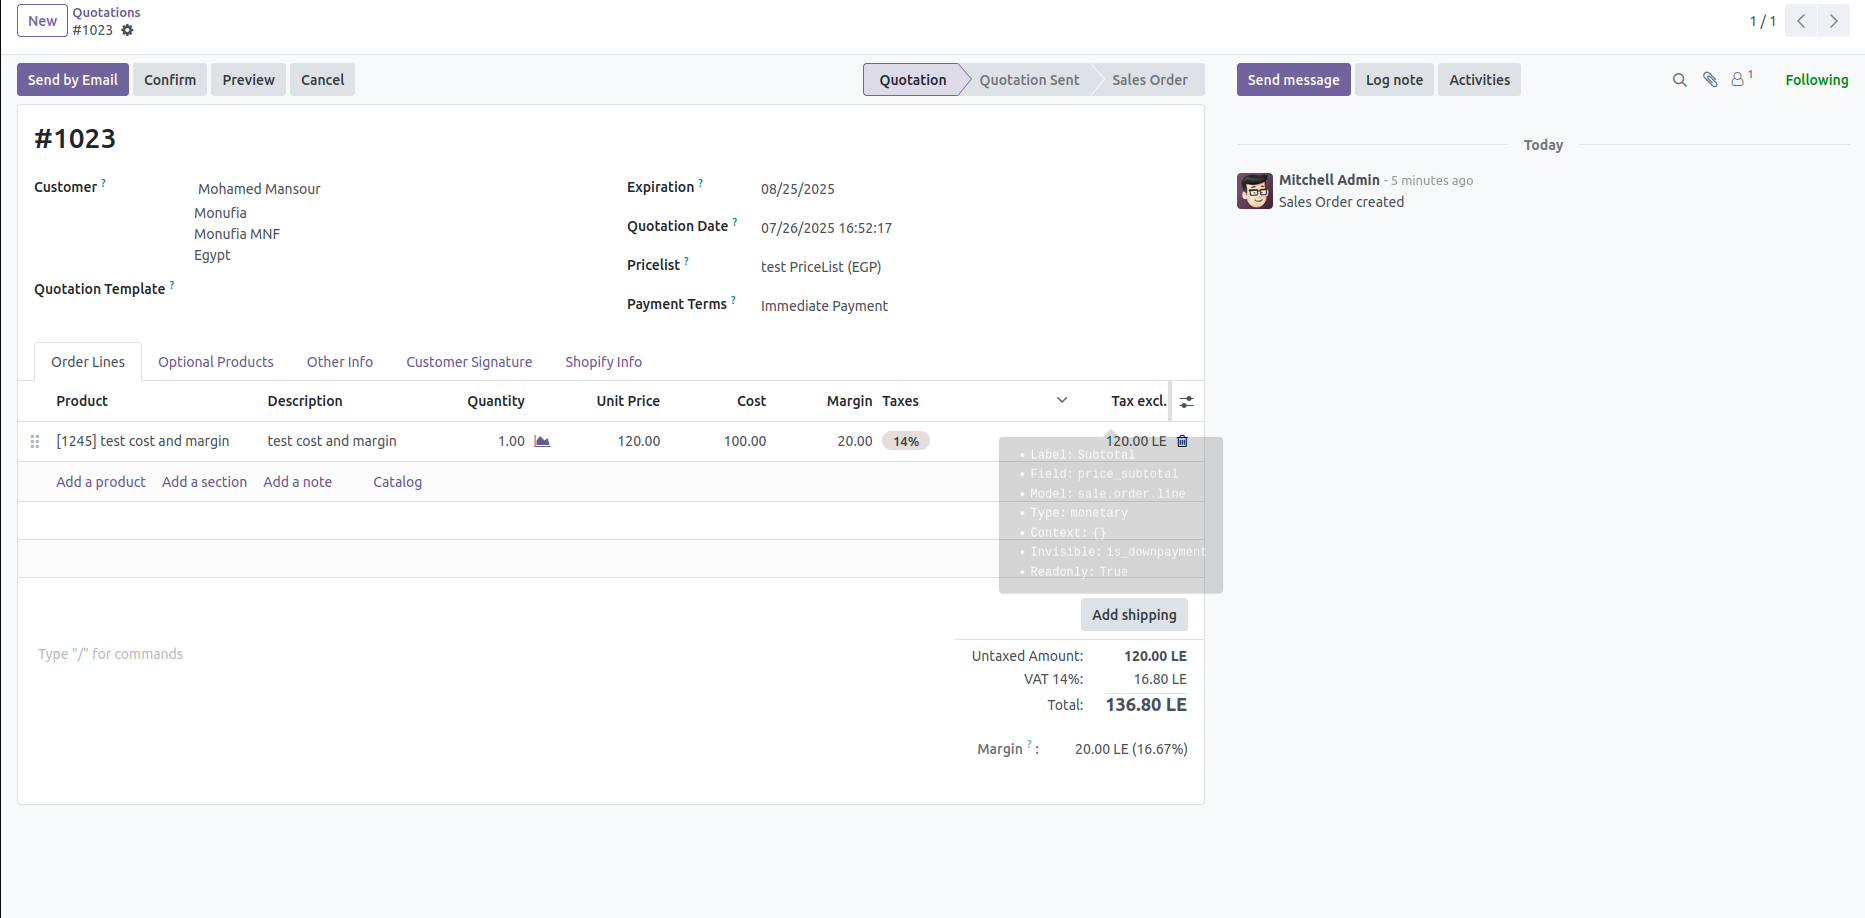Switch to Order Lines tab
The width and height of the screenshot is (1865, 918).
click(88, 362)
